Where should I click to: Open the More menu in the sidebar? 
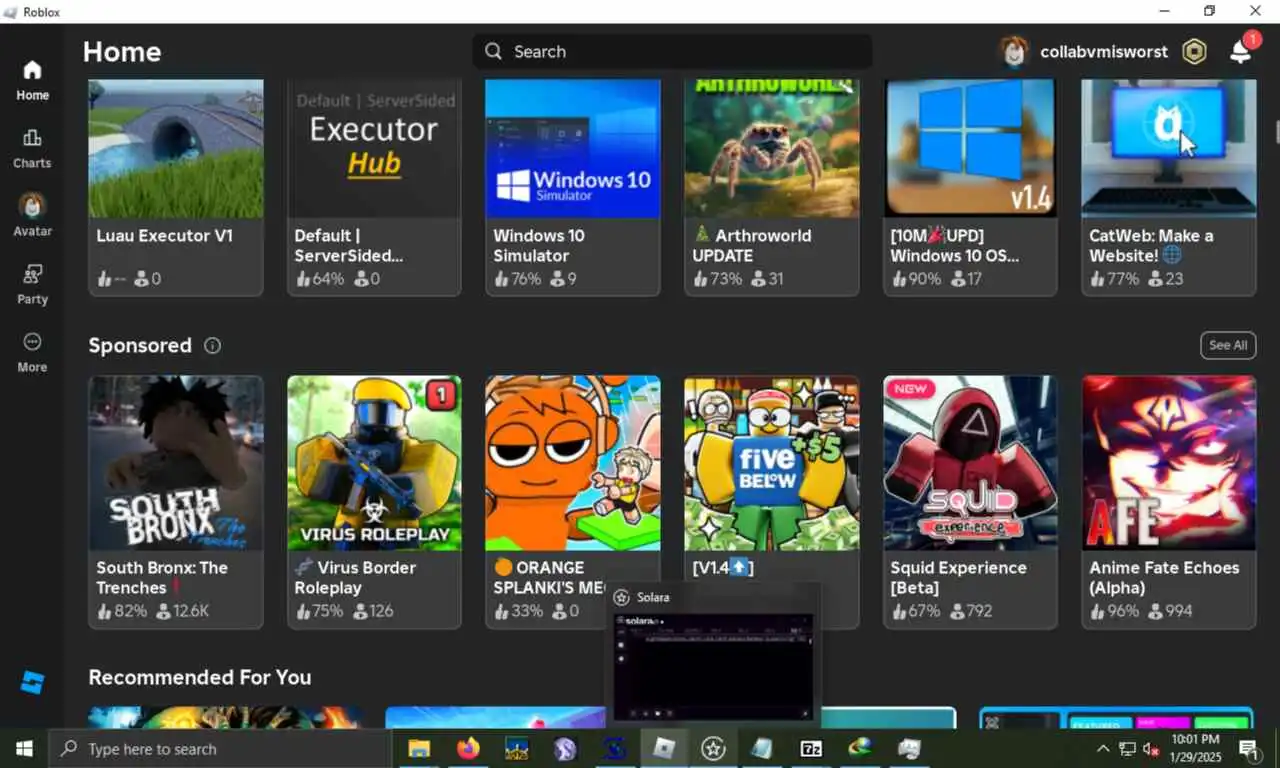pos(32,352)
